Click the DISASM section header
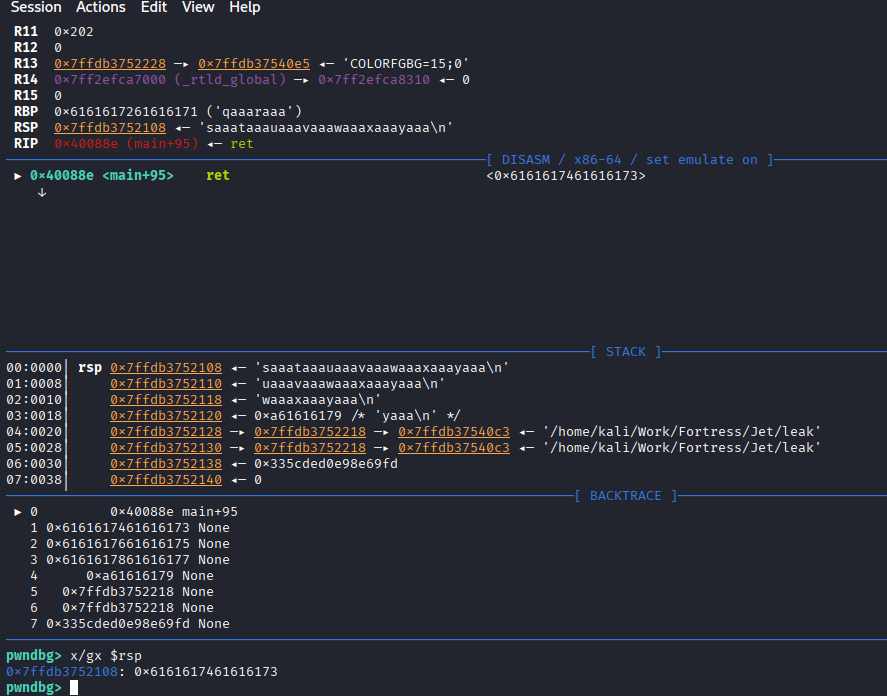The height and width of the screenshot is (696, 887). tap(630, 159)
